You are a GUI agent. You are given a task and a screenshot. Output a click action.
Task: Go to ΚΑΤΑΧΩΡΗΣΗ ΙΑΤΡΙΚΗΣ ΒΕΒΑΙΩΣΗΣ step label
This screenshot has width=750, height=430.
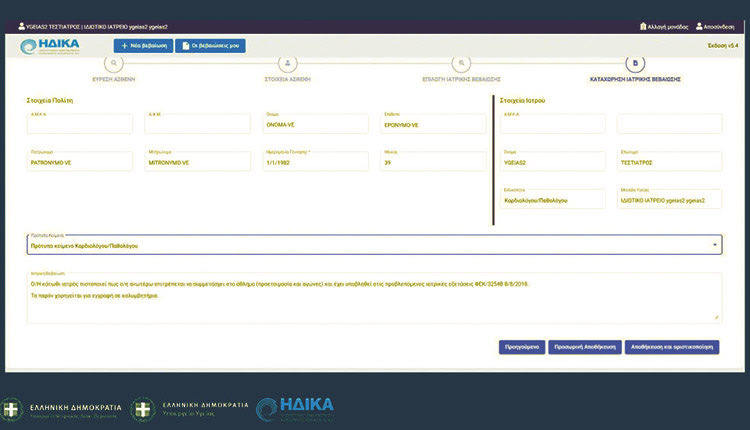tap(635, 79)
